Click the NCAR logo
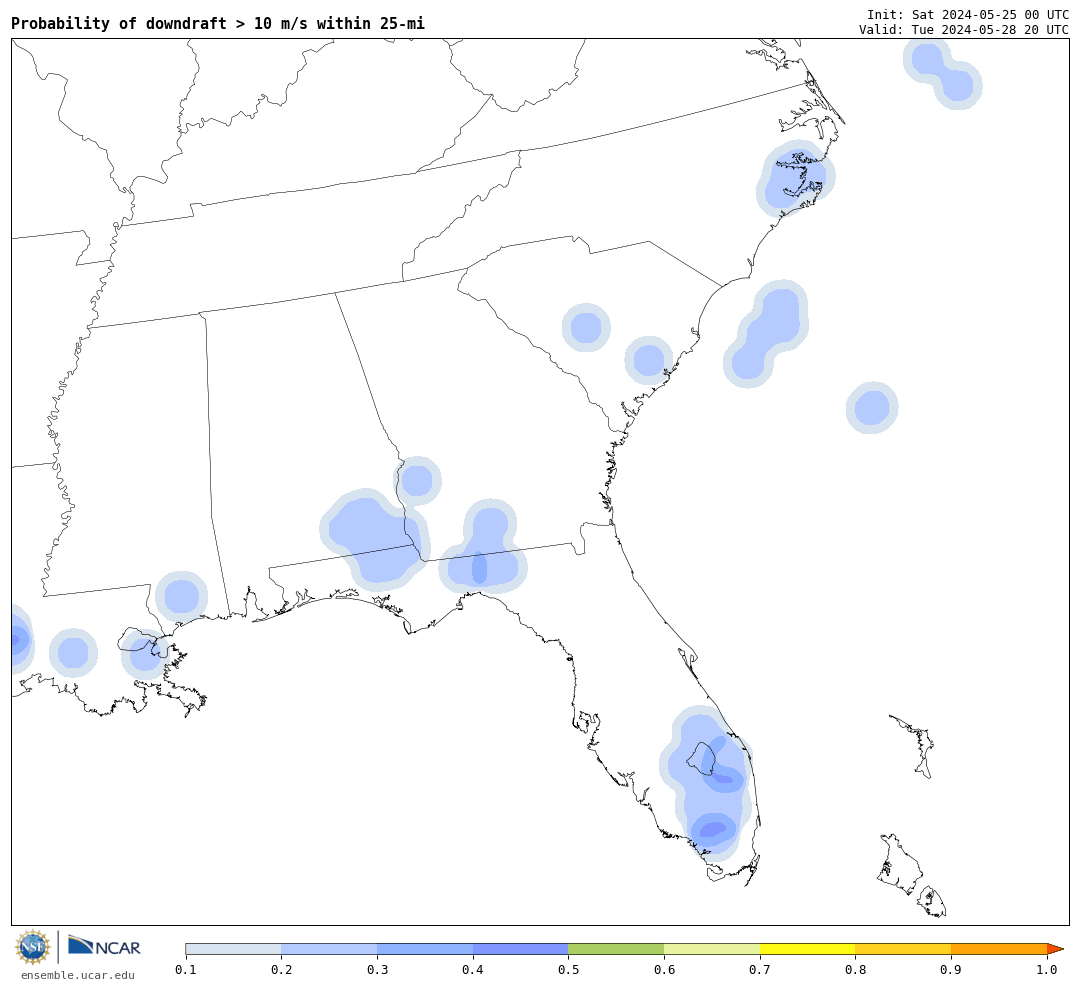Viewport: 1080px width, 988px height. point(104,946)
